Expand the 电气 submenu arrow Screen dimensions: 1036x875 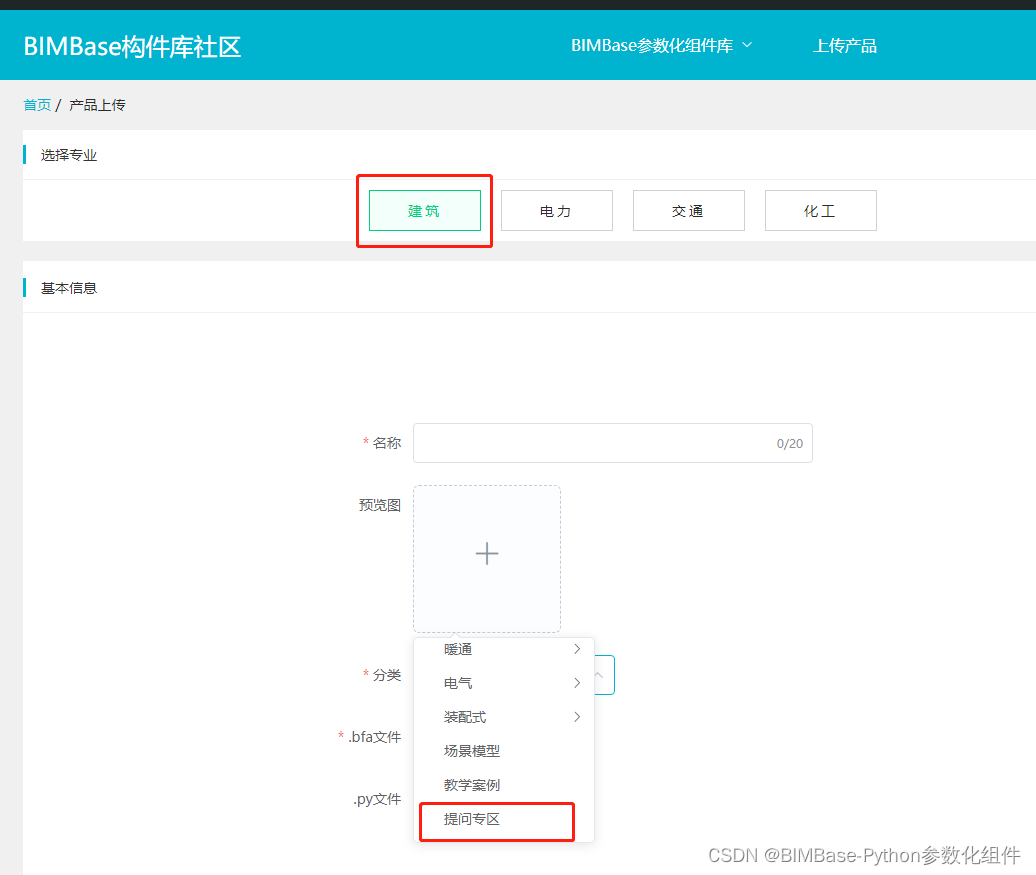pos(577,683)
